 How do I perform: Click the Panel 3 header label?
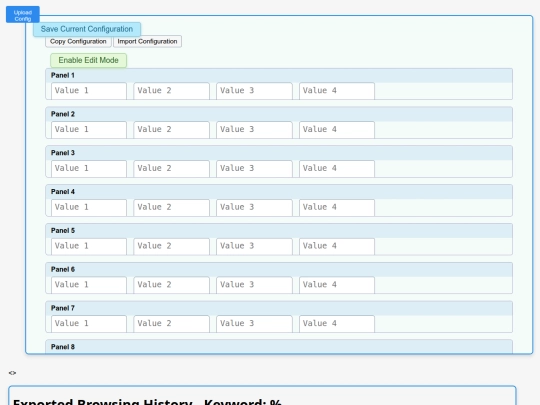pyautogui.click(x=63, y=153)
